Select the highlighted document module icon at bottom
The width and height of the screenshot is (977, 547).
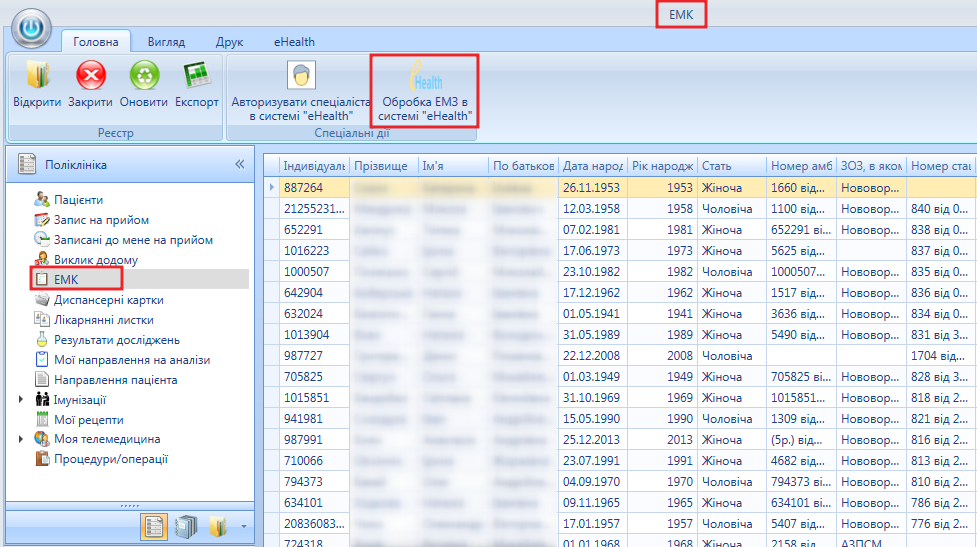(x=153, y=527)
